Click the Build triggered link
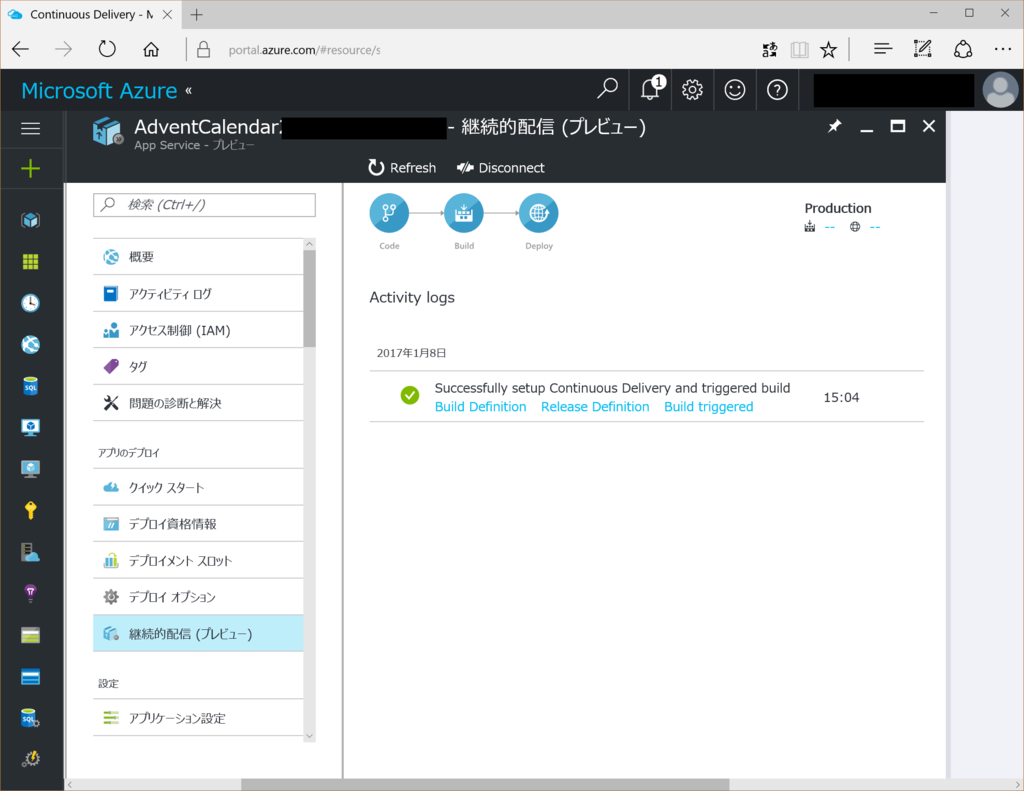This screenshot has width=1024, height=791. (709, 407)
